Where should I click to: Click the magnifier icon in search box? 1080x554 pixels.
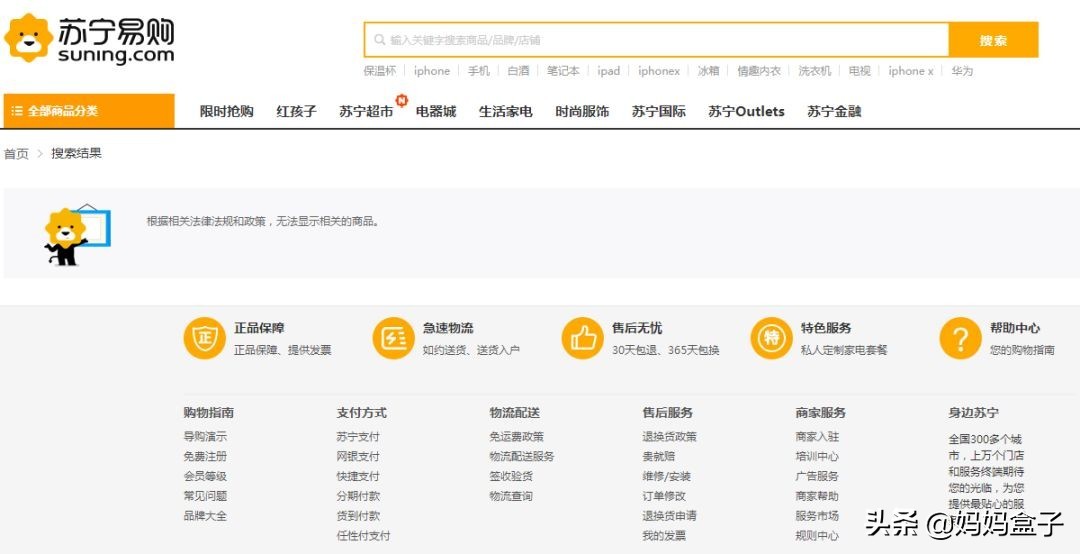[x=380, y=40]
